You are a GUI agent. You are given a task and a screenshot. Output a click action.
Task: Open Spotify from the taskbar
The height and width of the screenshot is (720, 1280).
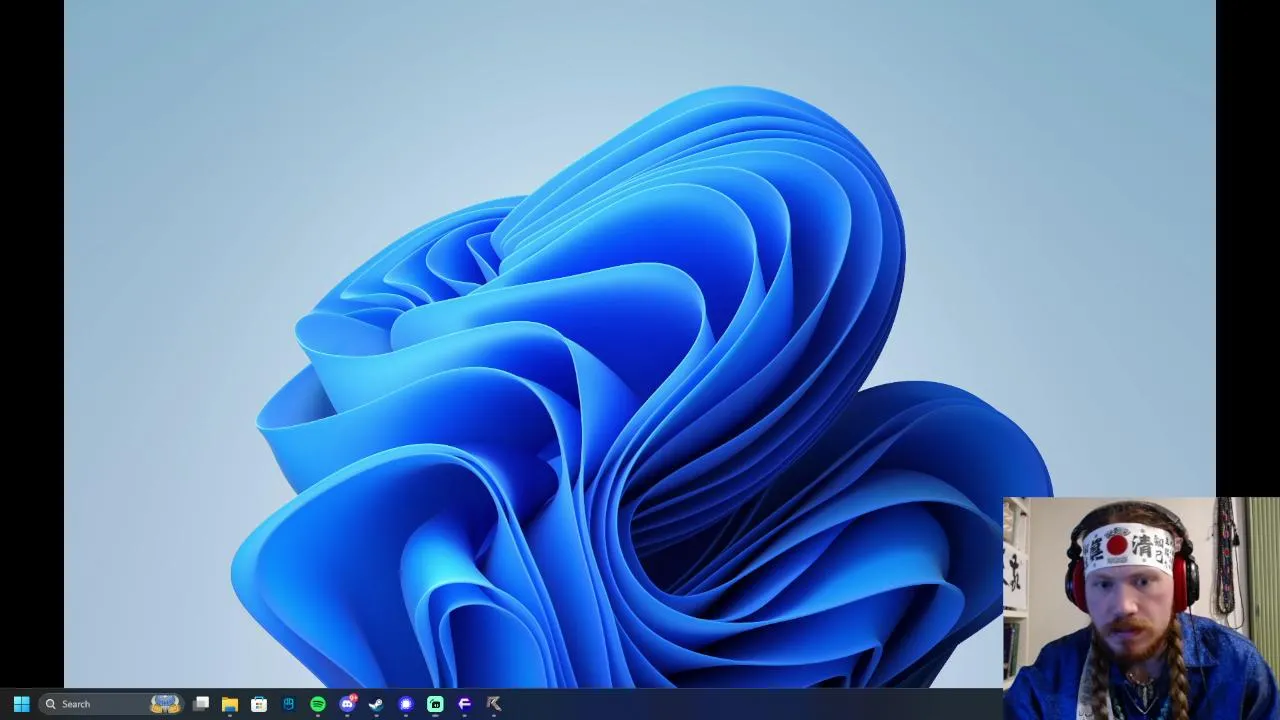(318, 704)
